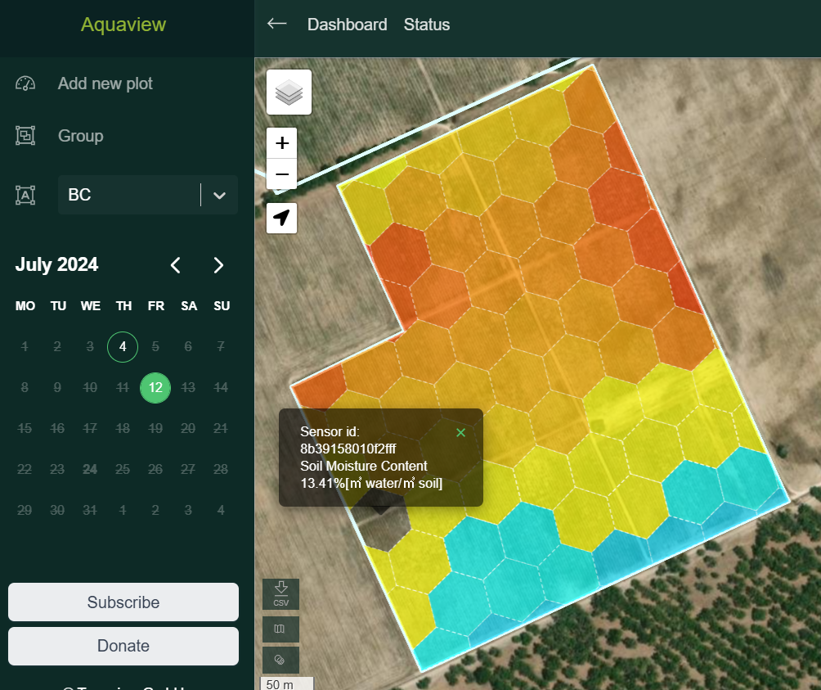Image resolution: width=821 pixels, height=690 pixels.
Task: Click the Donate button
Action: point(123,646)
